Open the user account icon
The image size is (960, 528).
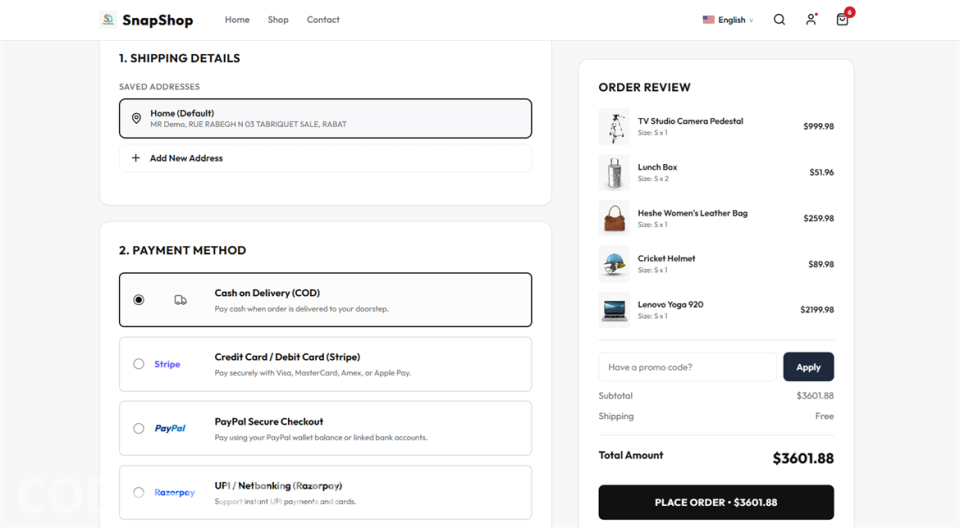pos(811,20)
